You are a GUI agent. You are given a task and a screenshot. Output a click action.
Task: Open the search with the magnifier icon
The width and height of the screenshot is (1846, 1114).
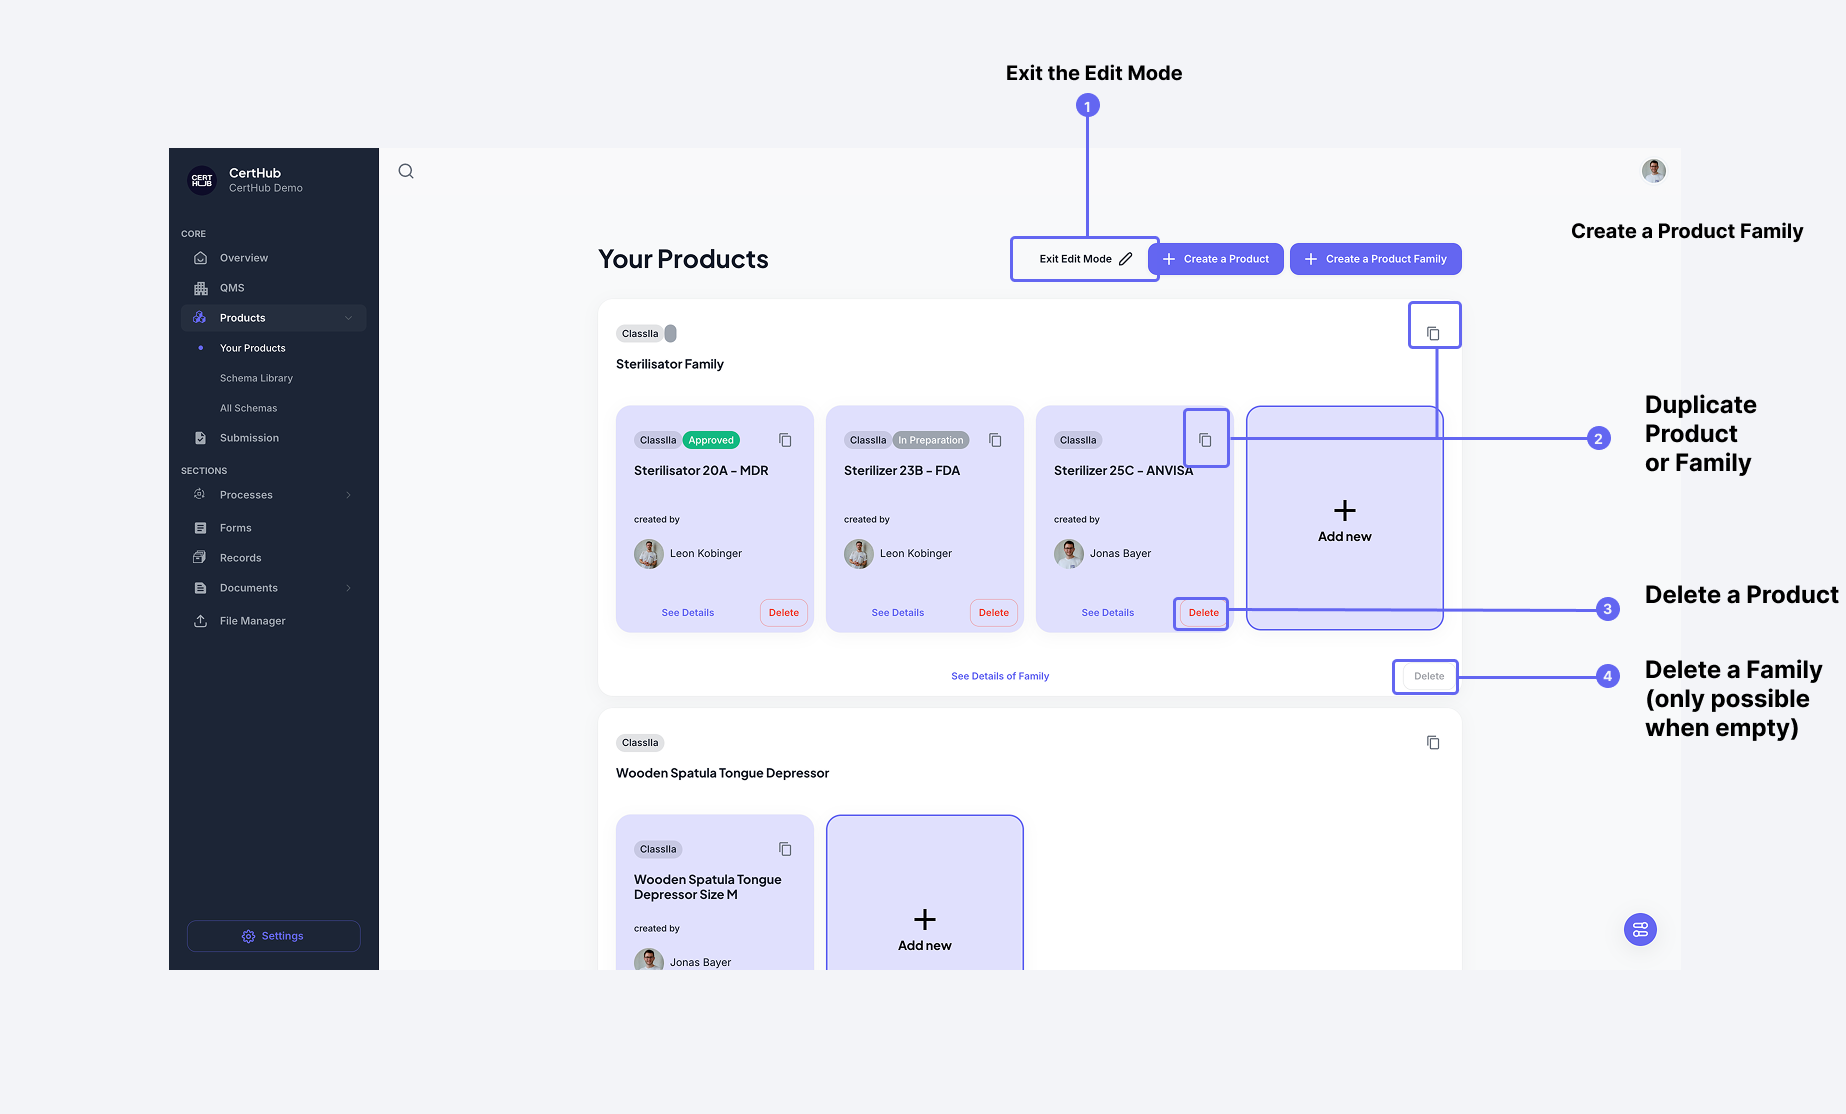[x=405, y=171]
